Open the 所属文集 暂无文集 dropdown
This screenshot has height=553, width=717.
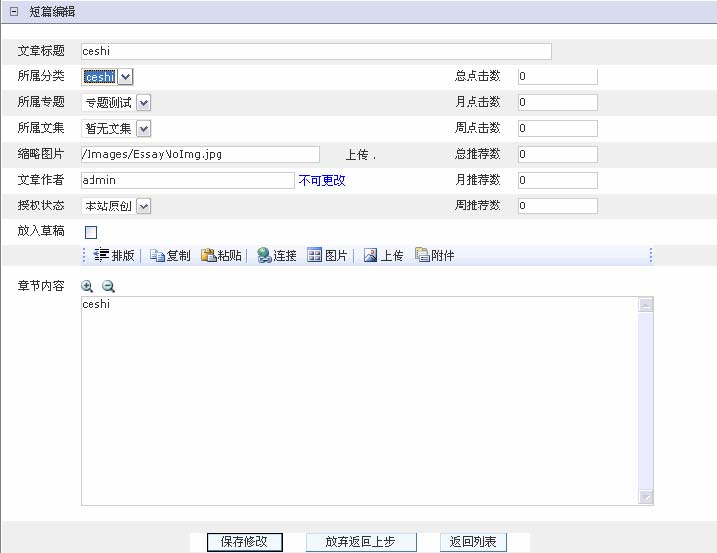click(x=116, y=129)
